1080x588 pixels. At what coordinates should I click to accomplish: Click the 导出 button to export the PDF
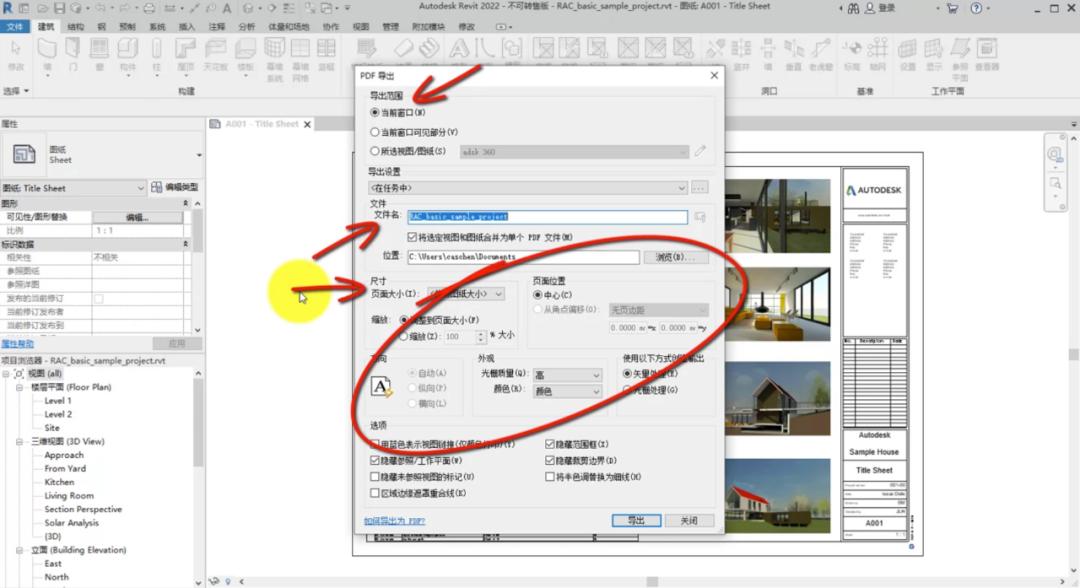click(637, 520)
